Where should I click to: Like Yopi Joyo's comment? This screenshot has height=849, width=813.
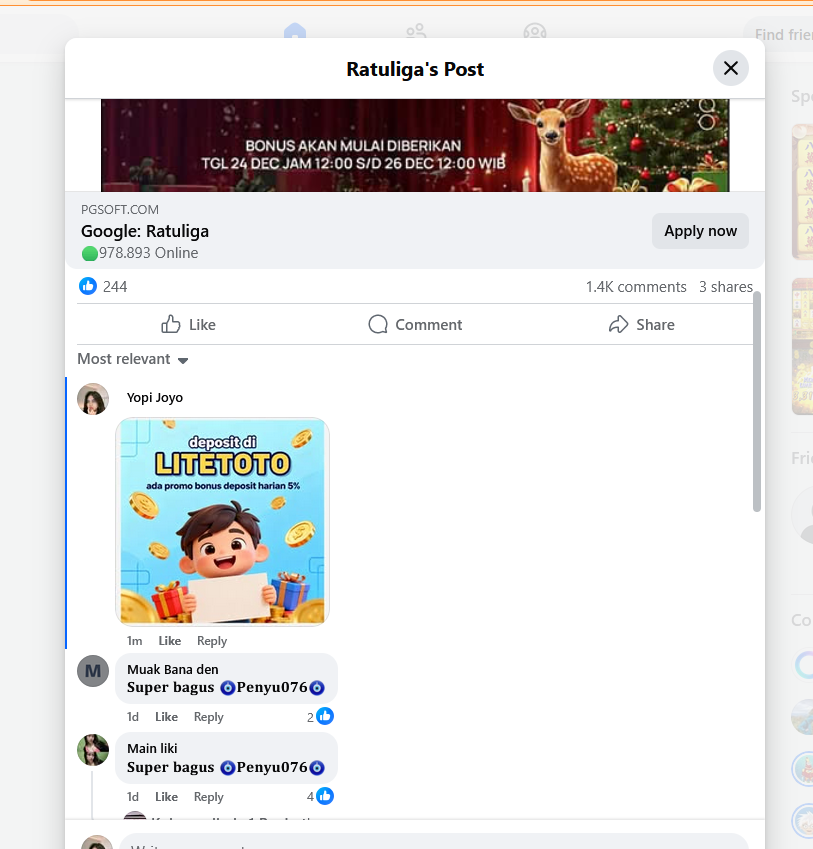[169, 641]
